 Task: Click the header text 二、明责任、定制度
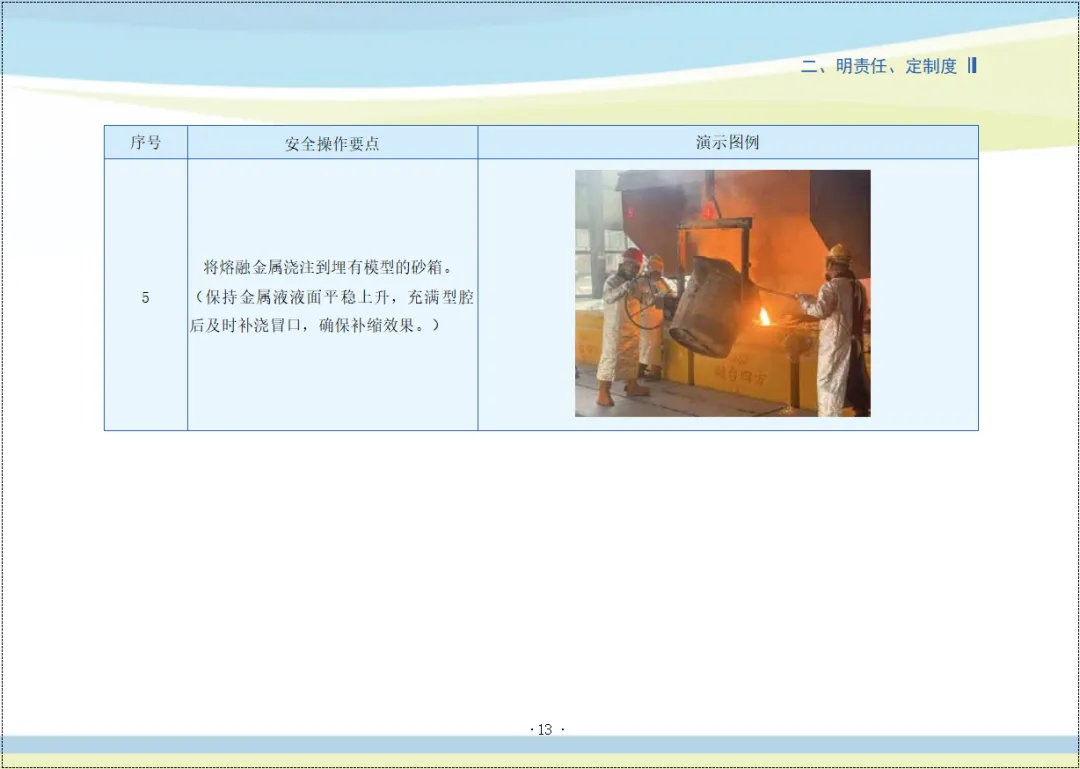(880, 66)
